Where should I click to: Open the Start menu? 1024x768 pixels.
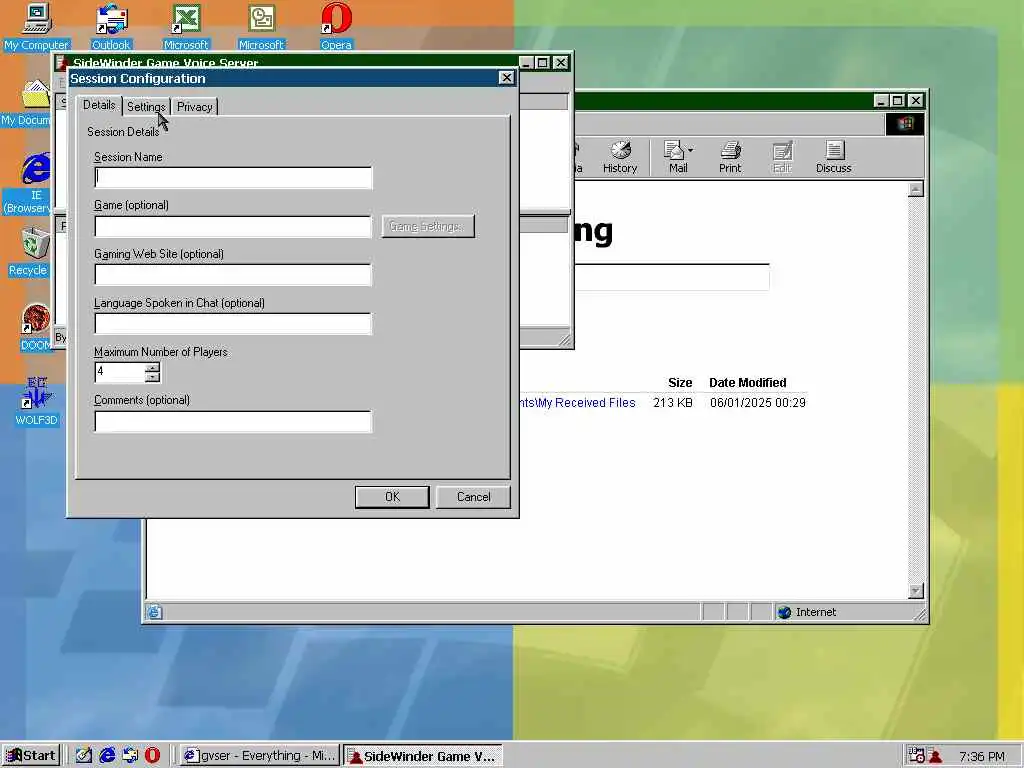coord(31,756)
